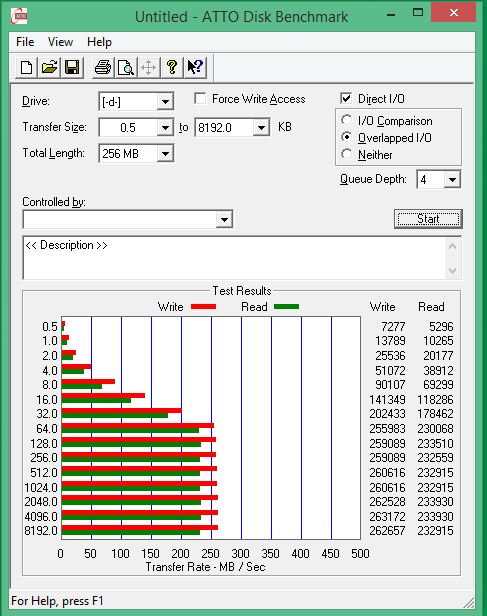Print benchmark results with printer icon

pos(103,67)
